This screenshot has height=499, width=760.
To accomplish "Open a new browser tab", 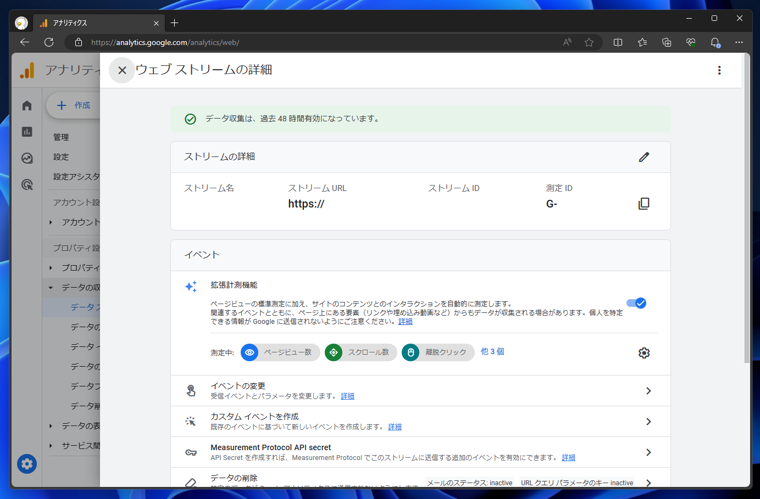I will (174, 23).
